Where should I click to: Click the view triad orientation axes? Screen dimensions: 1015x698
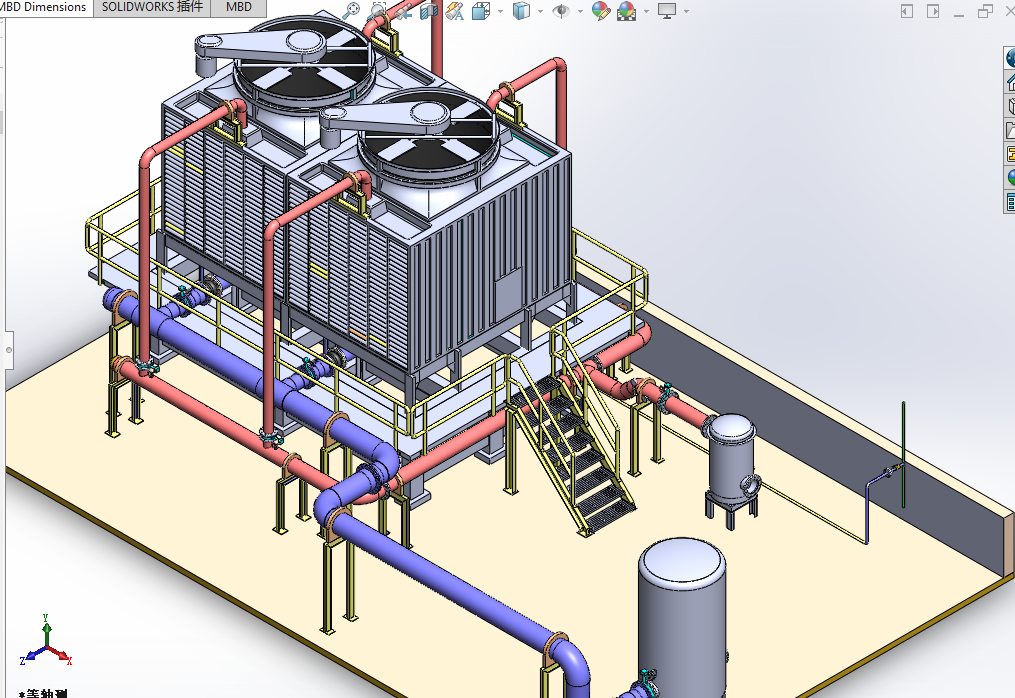[x=46, y=642]
